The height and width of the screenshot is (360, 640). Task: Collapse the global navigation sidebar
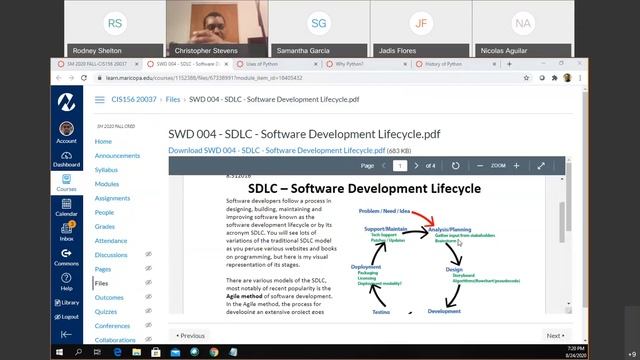pyautogui.click(x=66, y=335)
